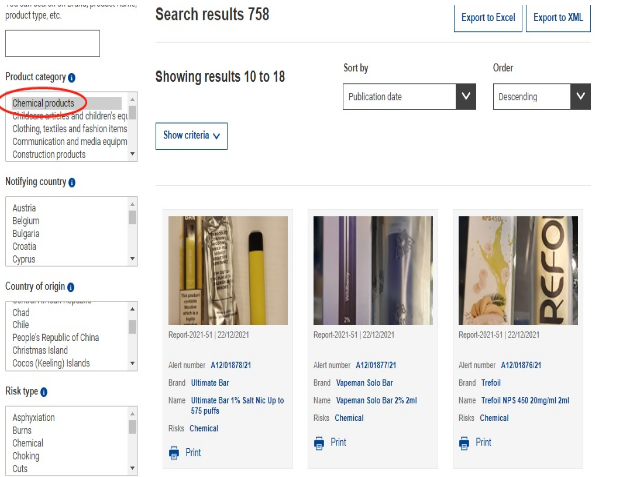Click the Notifying country list scrollbar

pos(132,232)
